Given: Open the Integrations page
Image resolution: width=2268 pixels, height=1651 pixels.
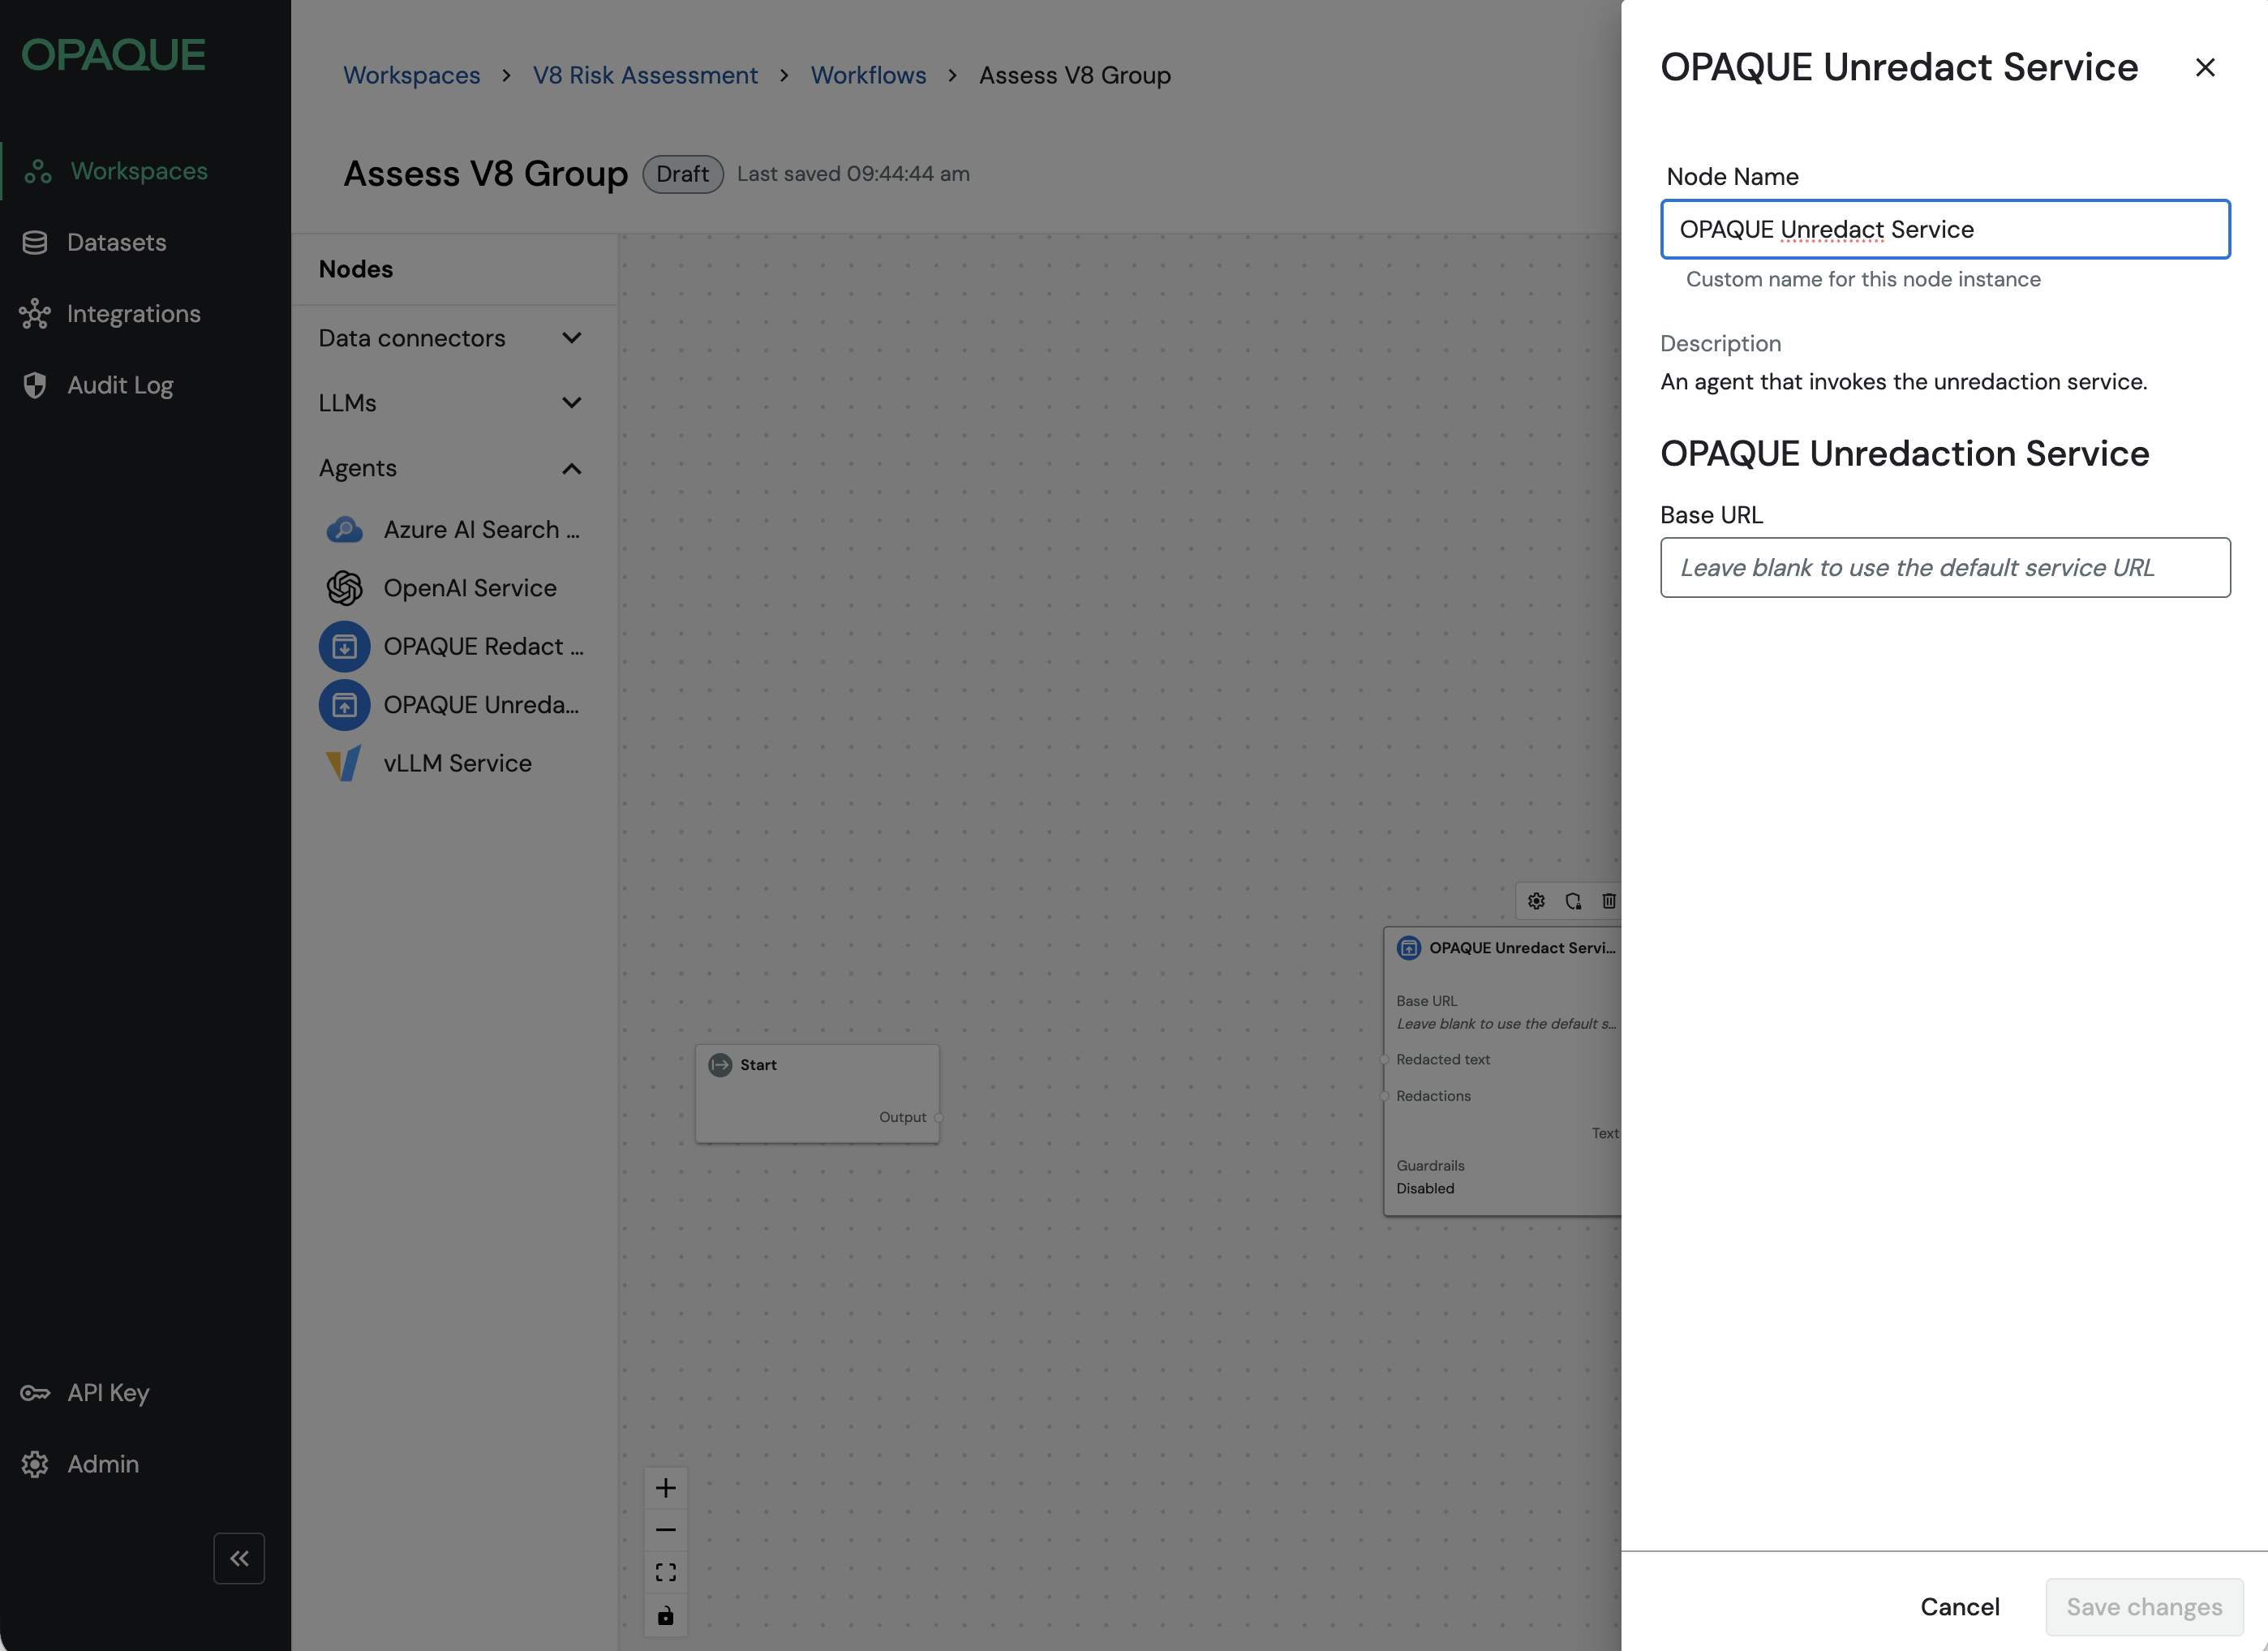Looking at the screenshot, I should point(133,314).
